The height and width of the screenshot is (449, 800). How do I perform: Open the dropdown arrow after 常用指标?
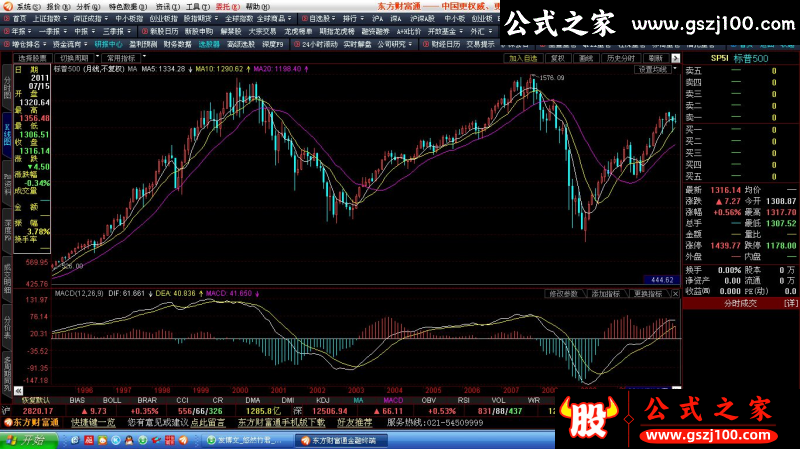click(144, 57)
